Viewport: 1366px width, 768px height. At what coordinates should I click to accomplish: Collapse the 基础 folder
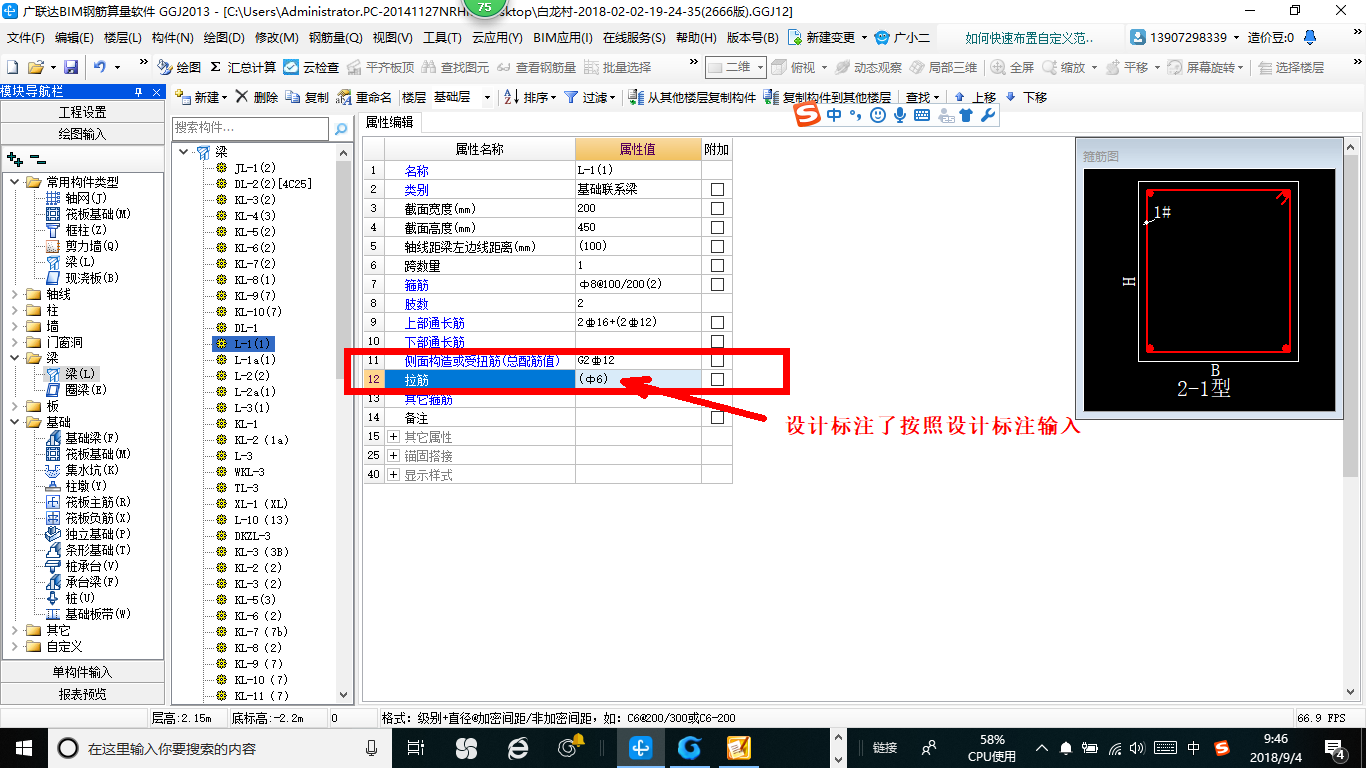coord(15,422)
